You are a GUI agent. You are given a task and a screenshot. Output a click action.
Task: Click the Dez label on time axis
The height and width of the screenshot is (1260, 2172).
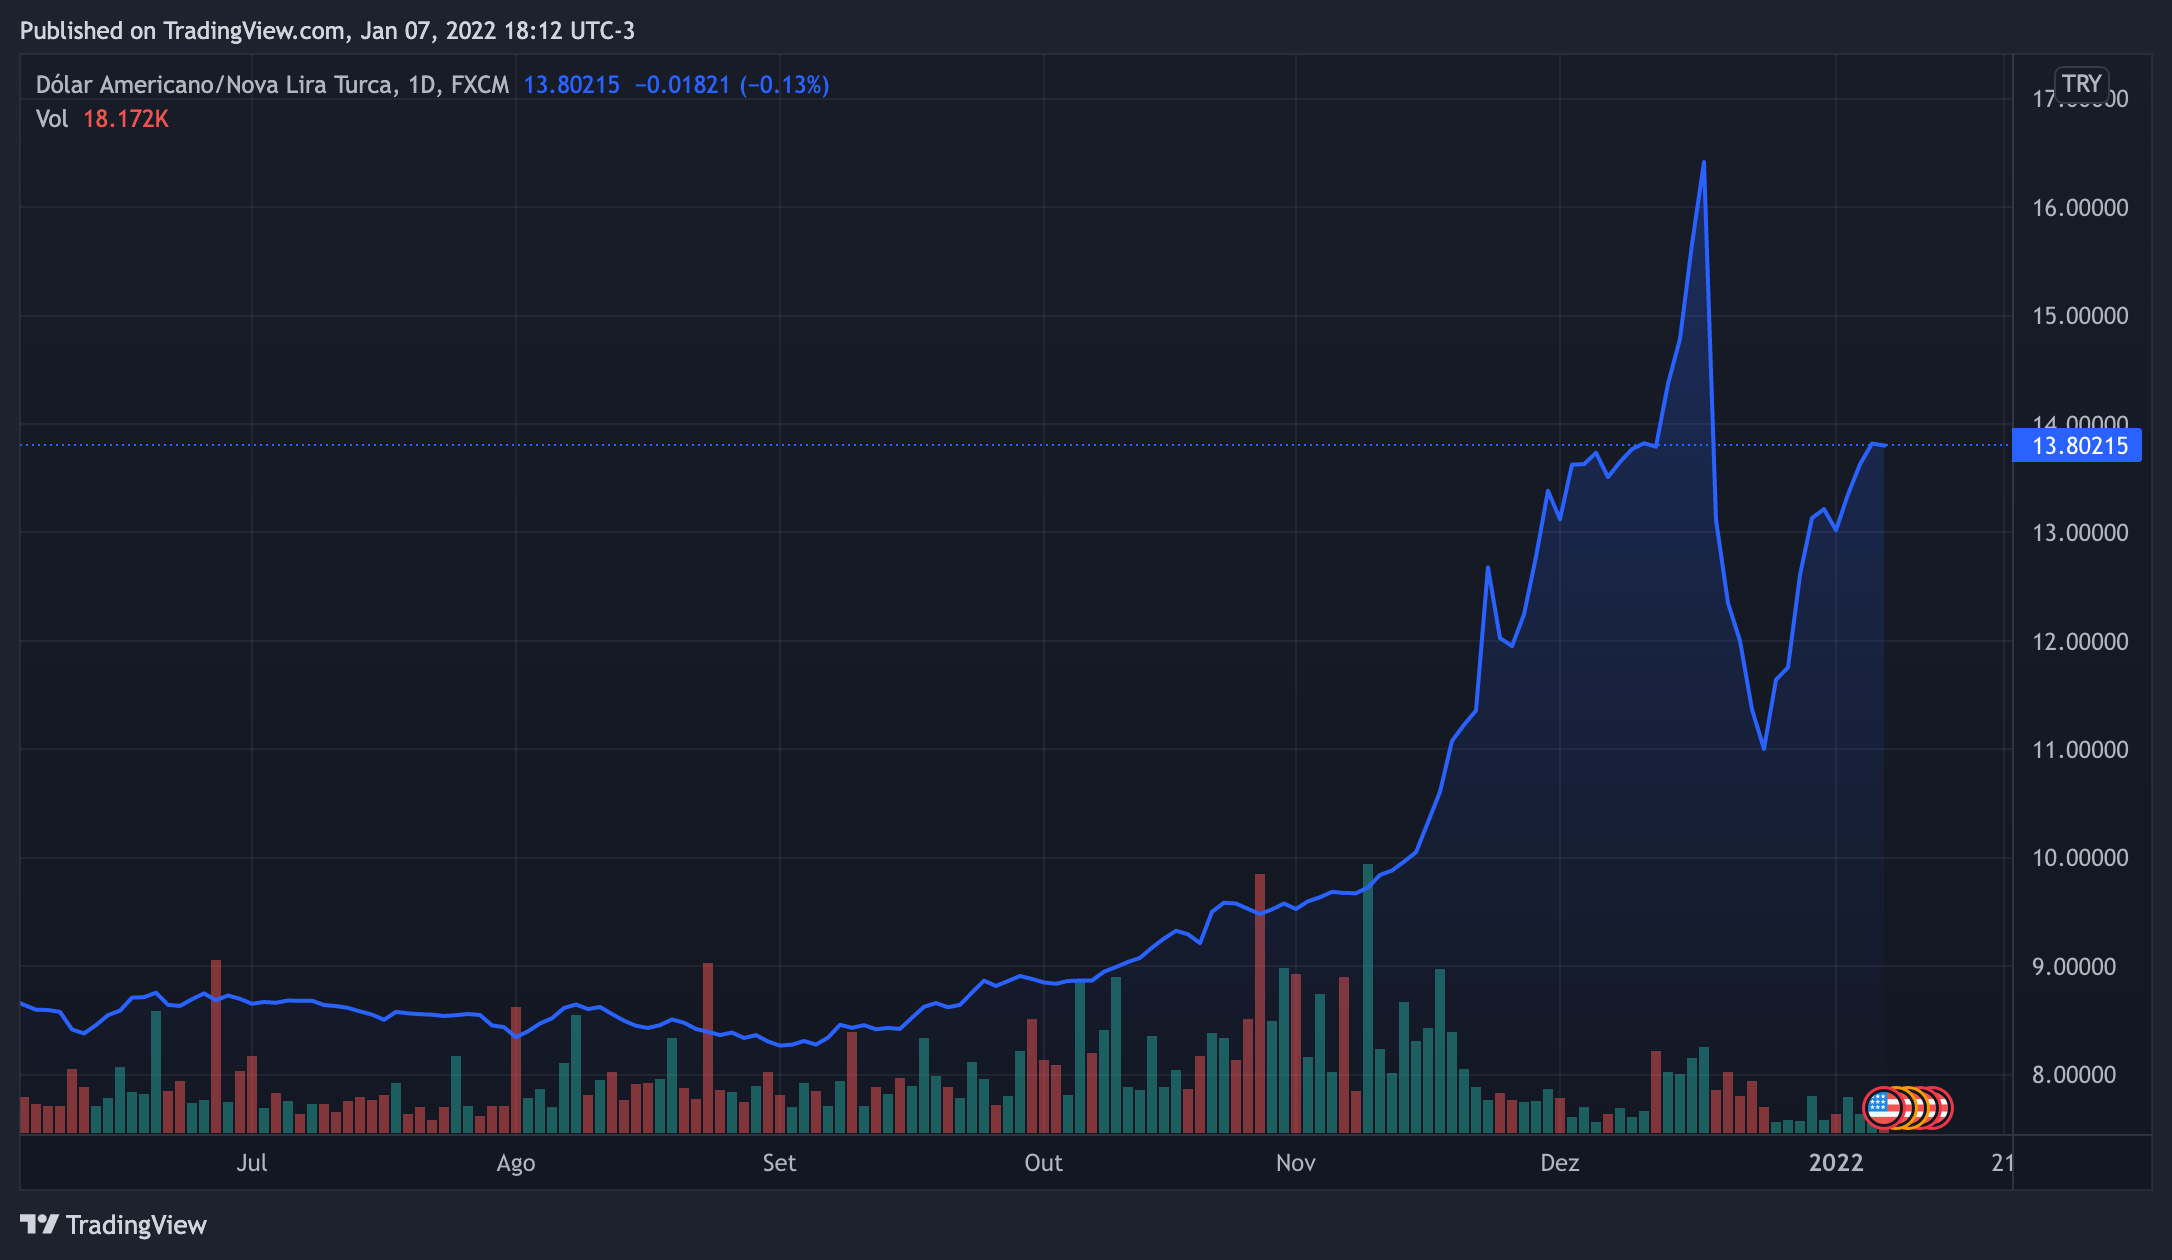point(1560,1162)
